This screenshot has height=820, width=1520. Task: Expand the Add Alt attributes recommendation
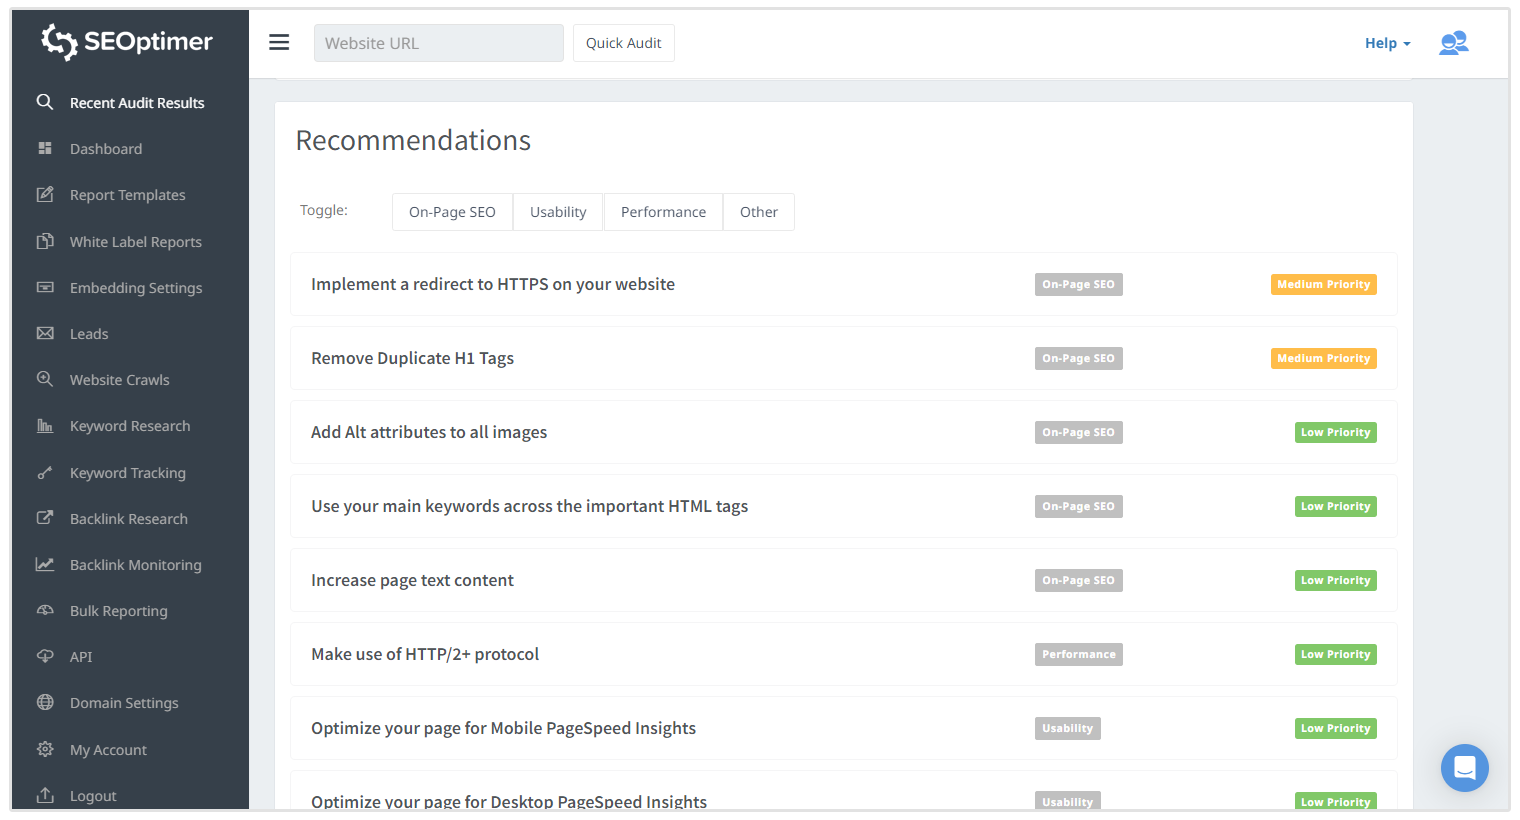tap(429, 432)
